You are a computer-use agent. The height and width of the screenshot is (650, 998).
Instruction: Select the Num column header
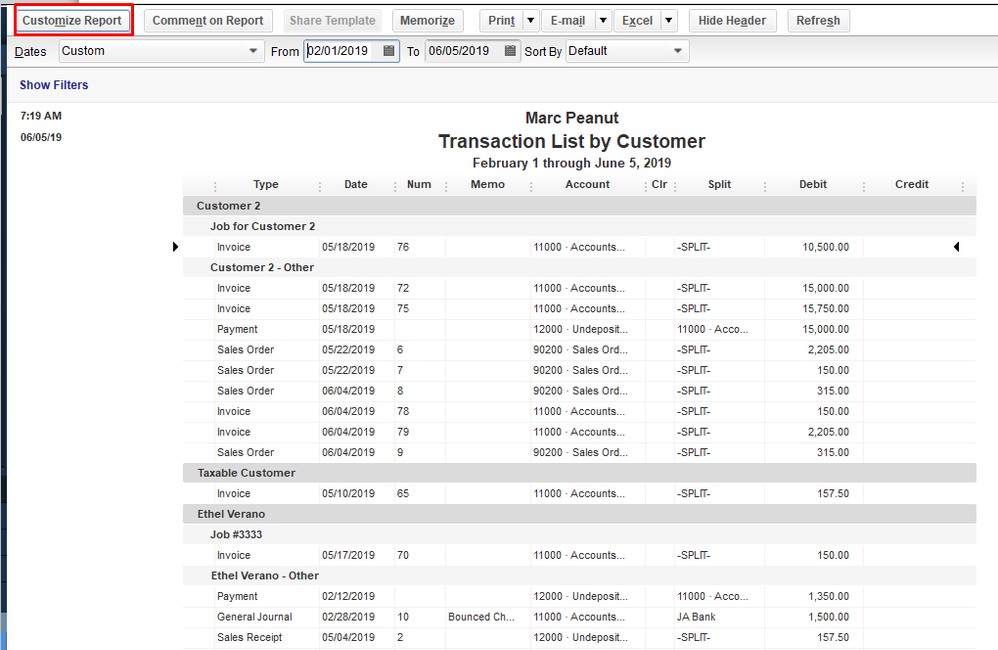click(419, 184)
